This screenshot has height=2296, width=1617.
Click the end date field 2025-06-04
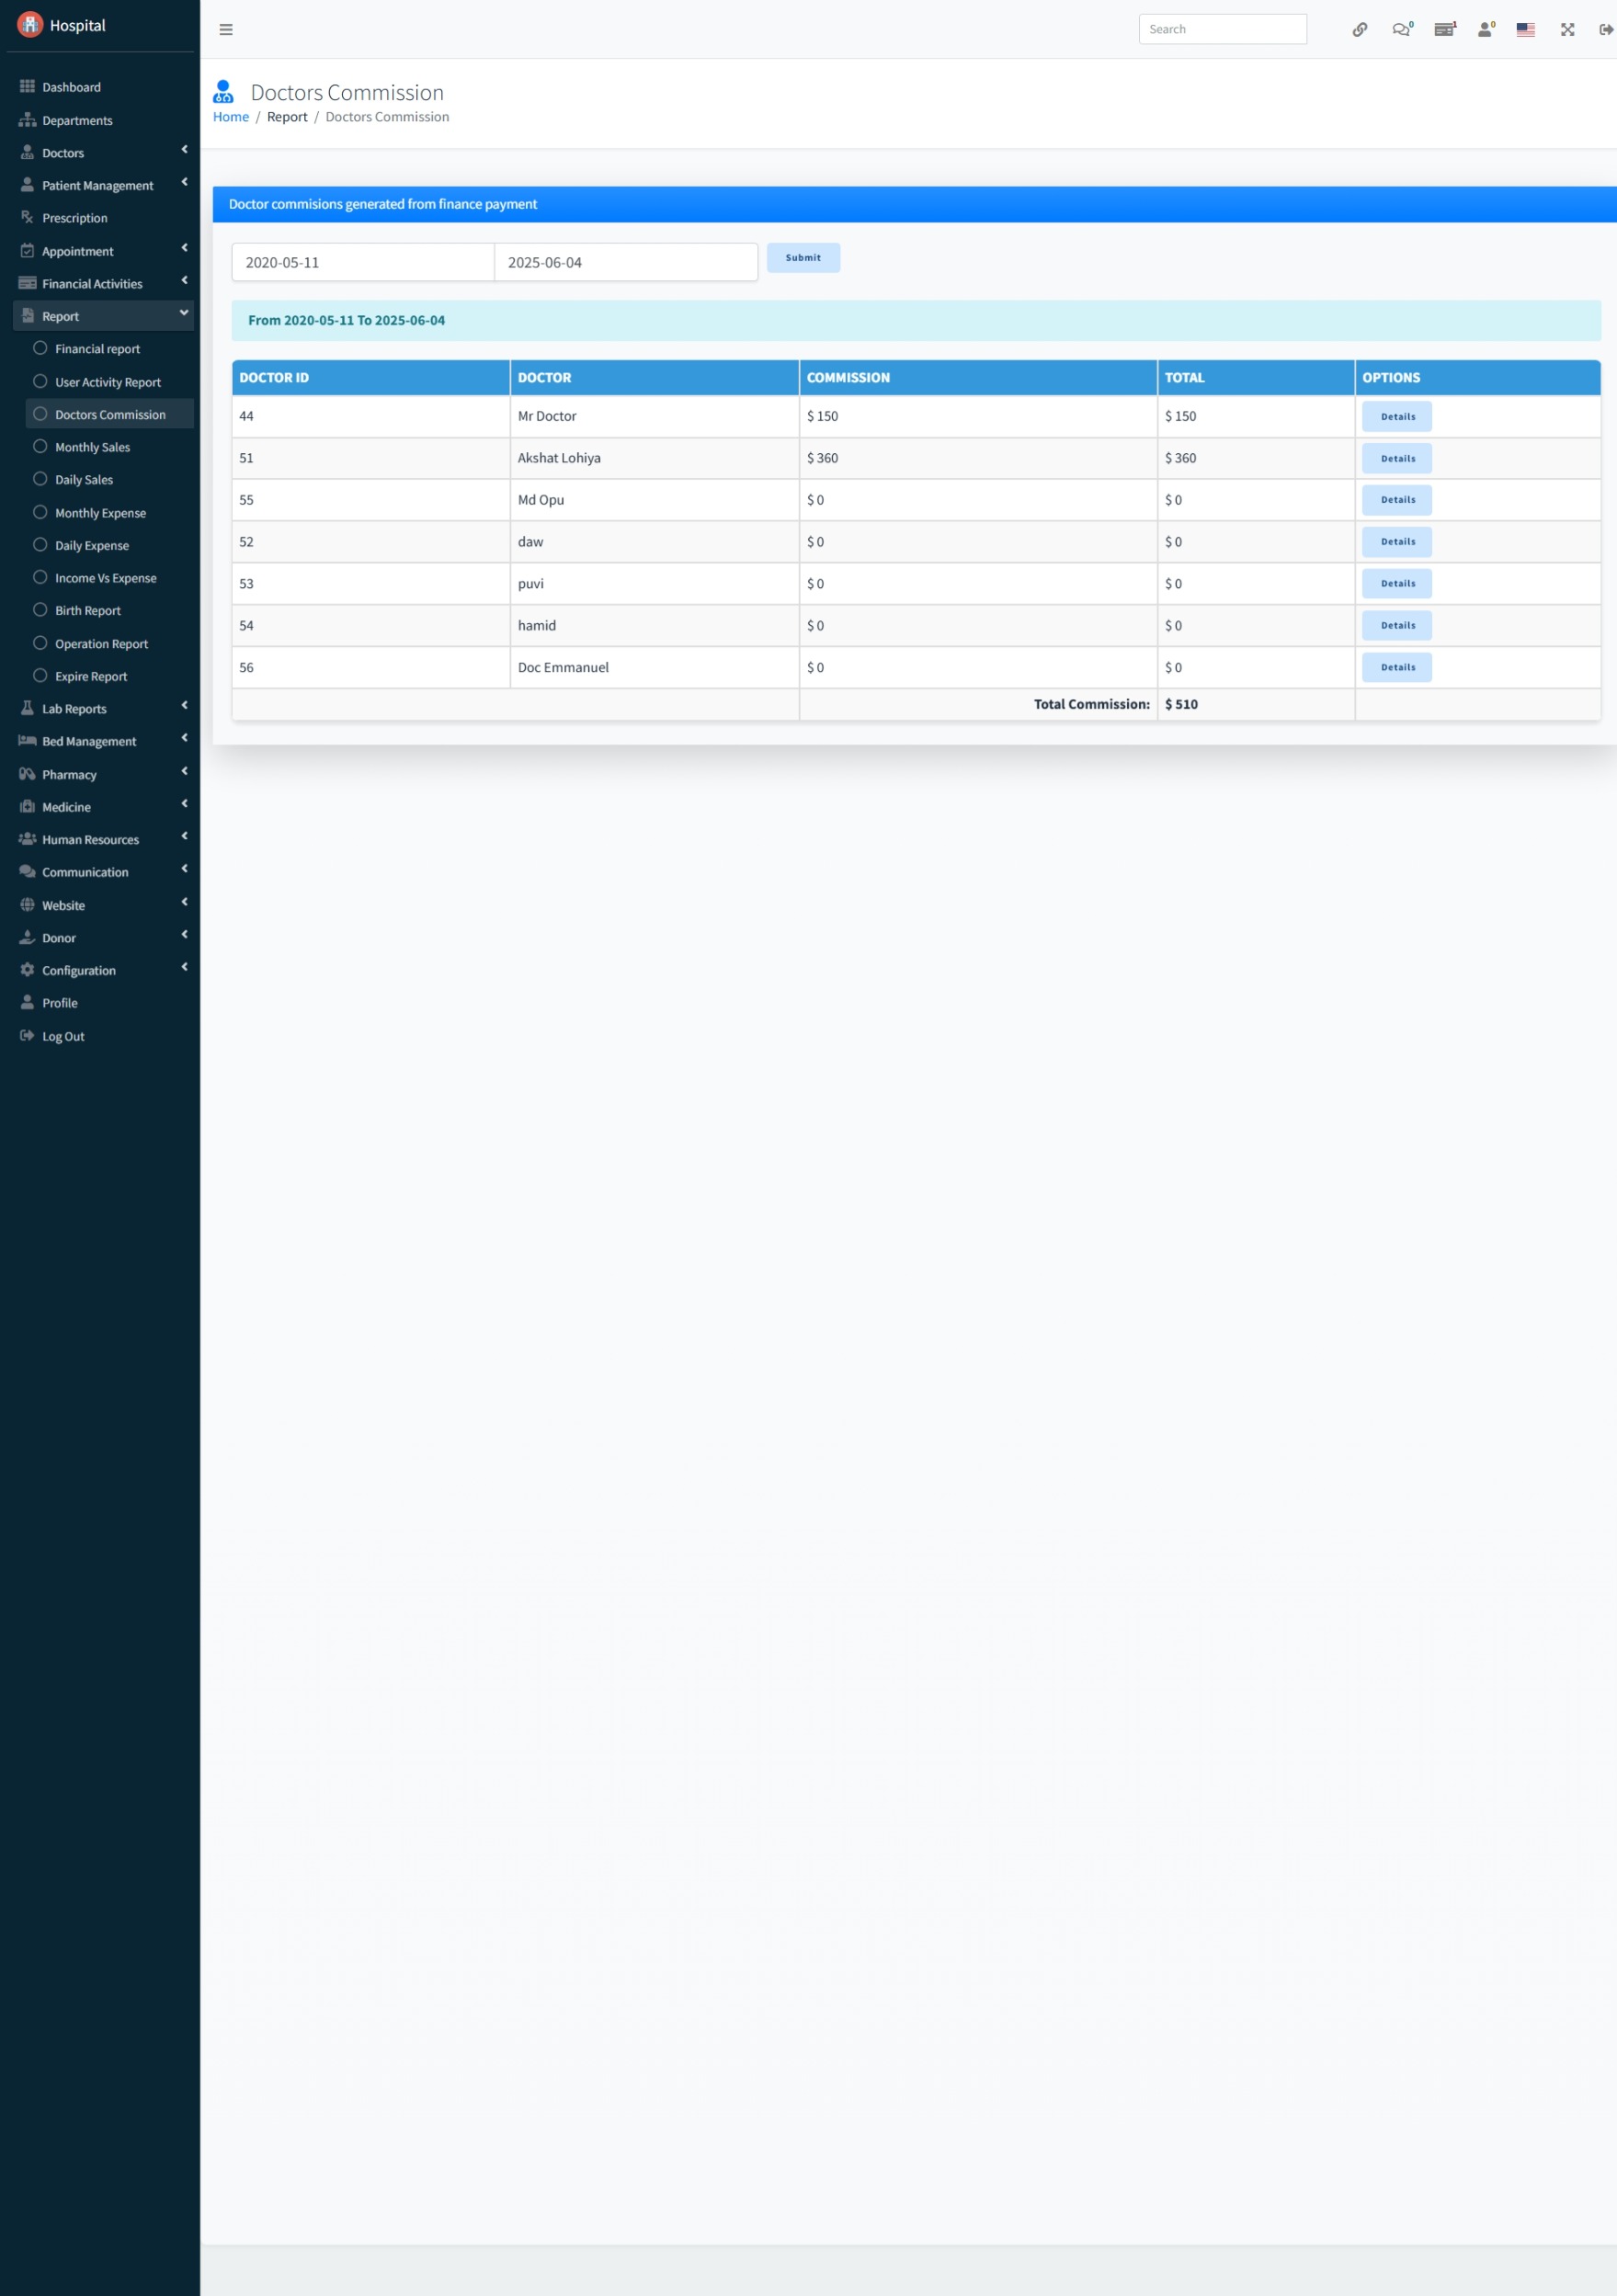coord(626,262)
